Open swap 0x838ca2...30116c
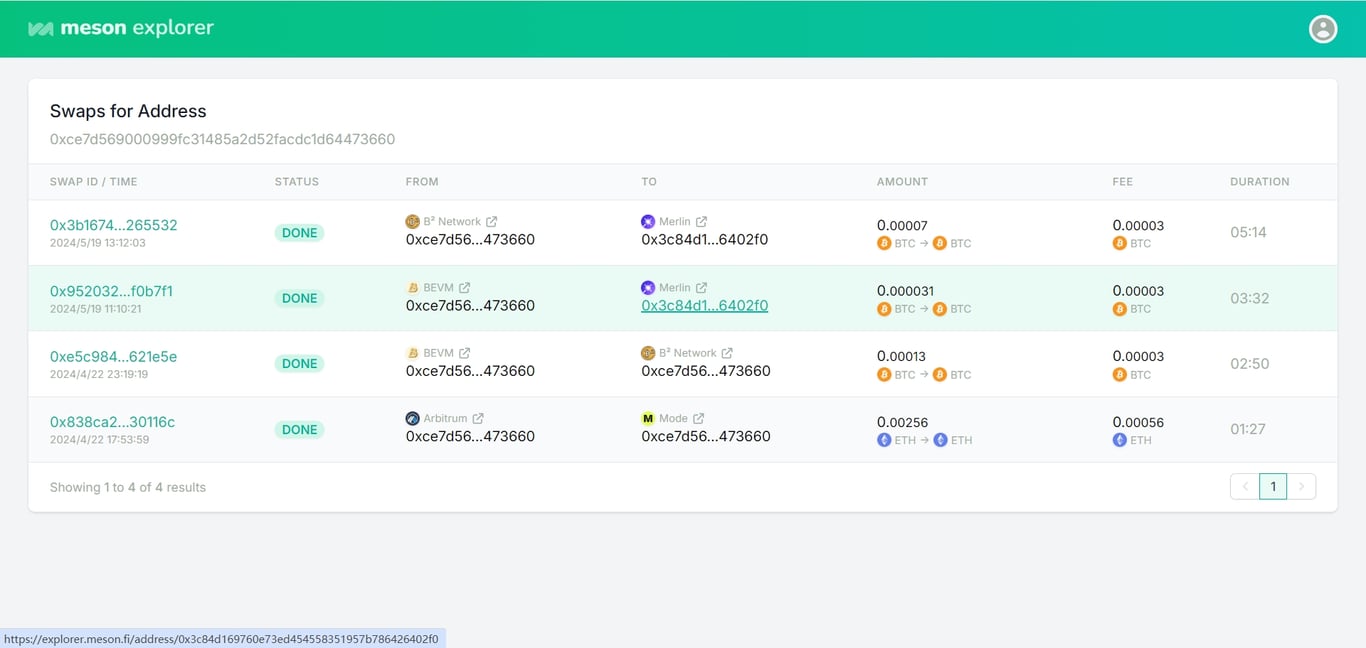 (x=113, y=422)
